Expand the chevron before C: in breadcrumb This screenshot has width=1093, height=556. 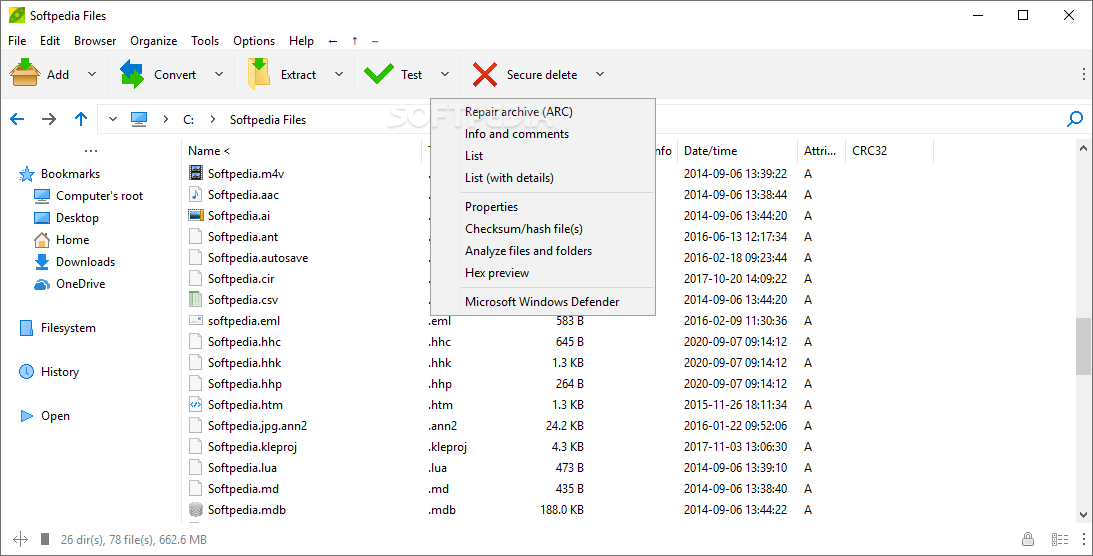pos(165,119)
